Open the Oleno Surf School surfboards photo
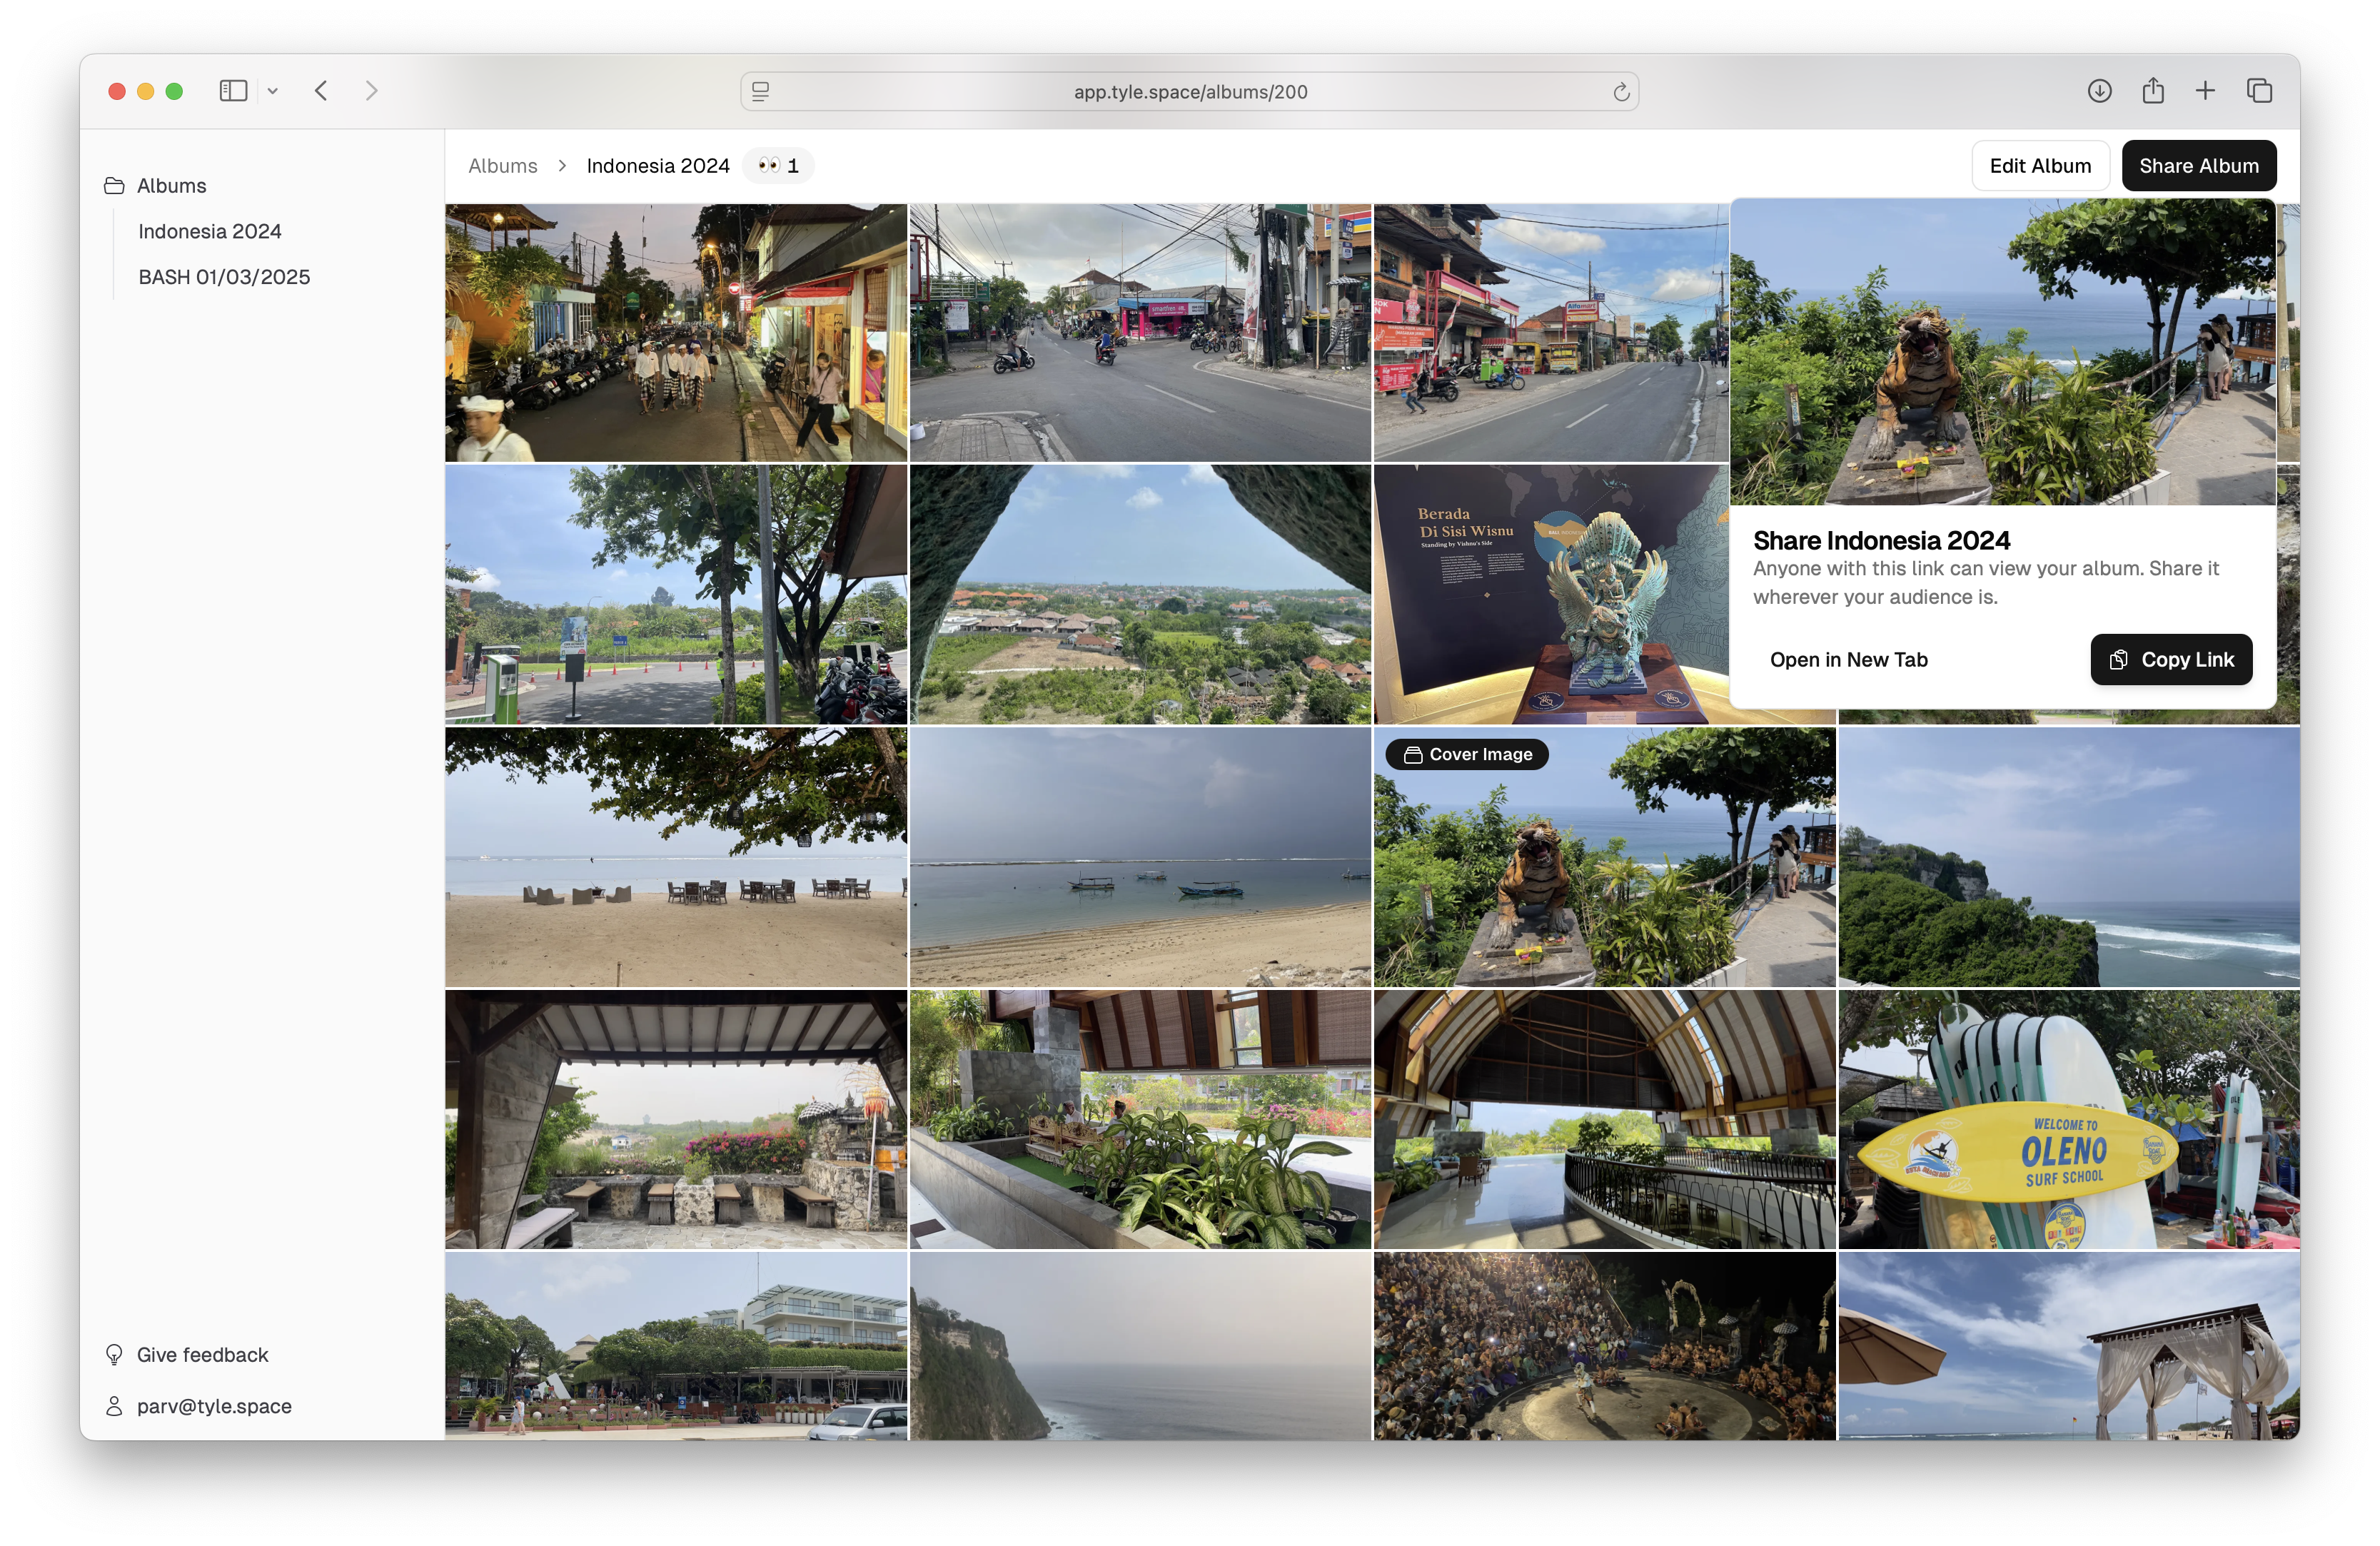The height and width of the screenshot is (1546, 2380). [x=2069, y=1120]
